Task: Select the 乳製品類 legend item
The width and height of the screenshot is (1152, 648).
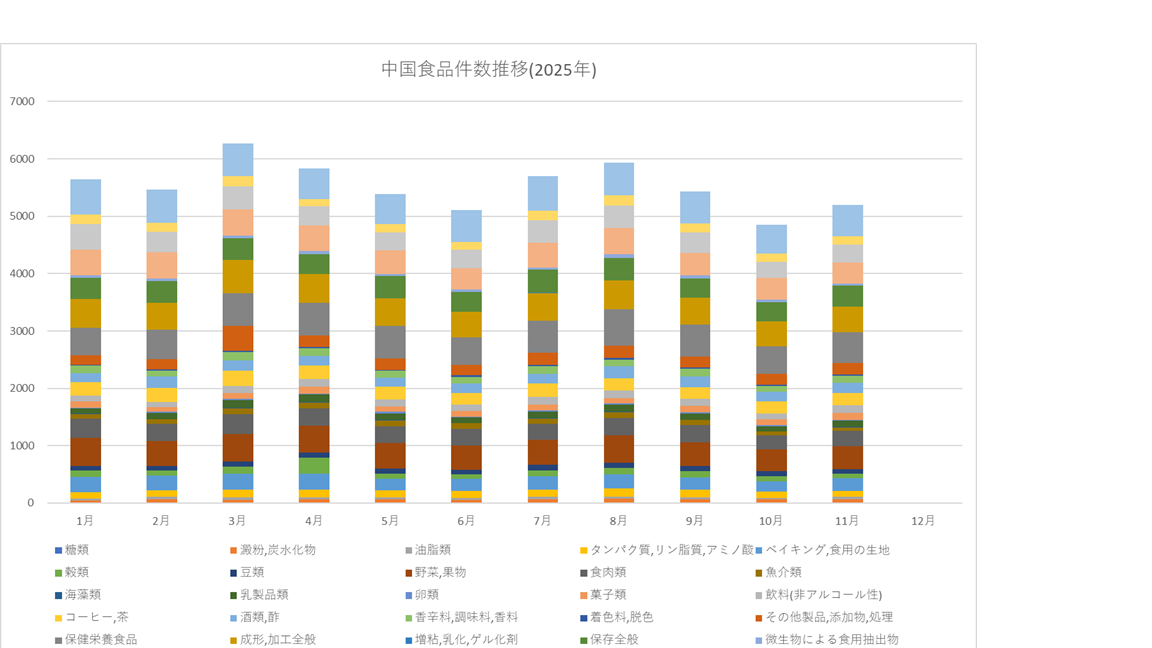Action: [x=261, y=595]
